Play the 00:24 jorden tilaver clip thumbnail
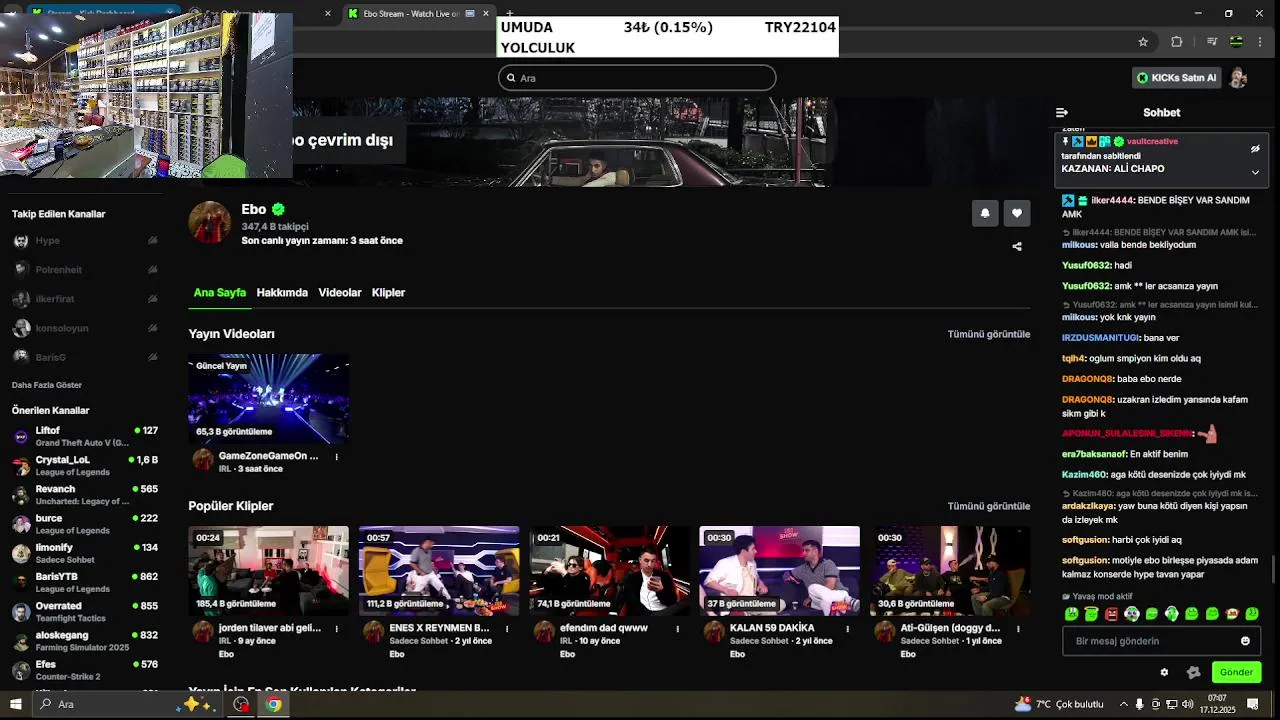 (x=268, y=570)
